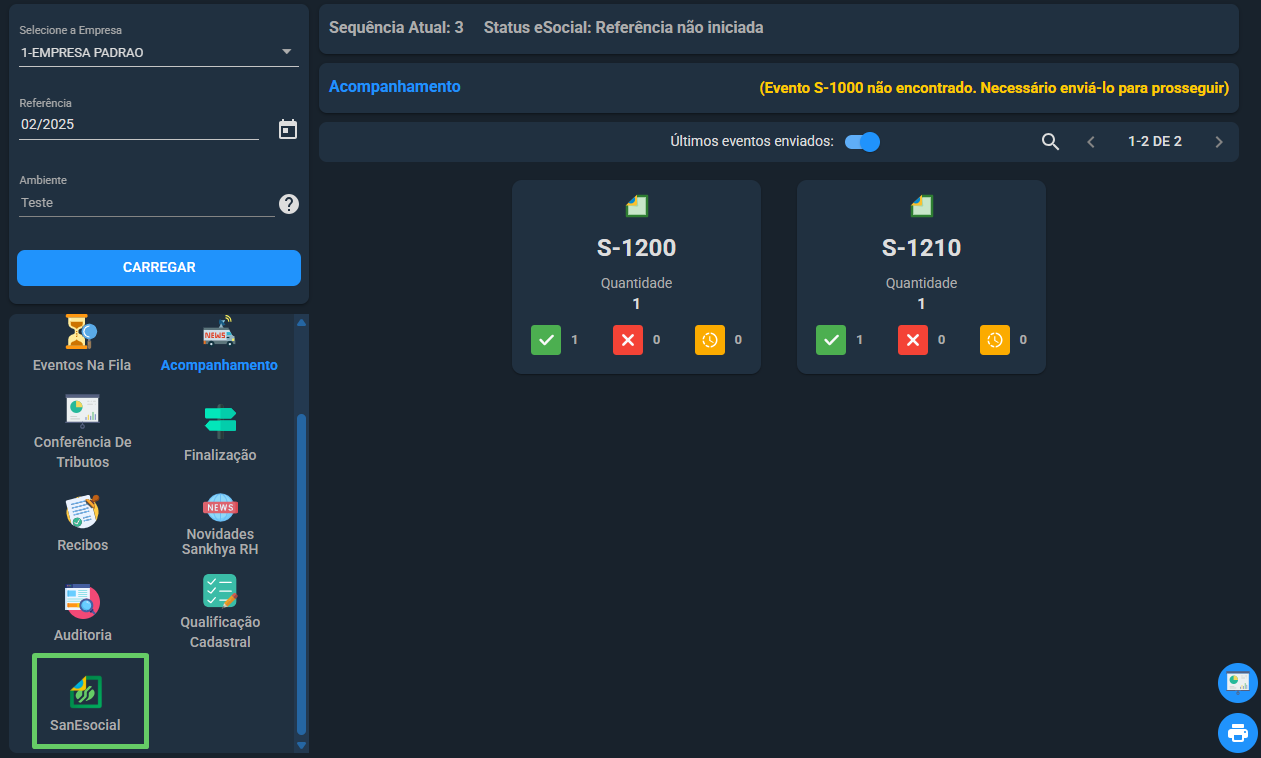Click the S-1210 card title
This screenshot has width=1261, height=758.
[x=922, y=248]
